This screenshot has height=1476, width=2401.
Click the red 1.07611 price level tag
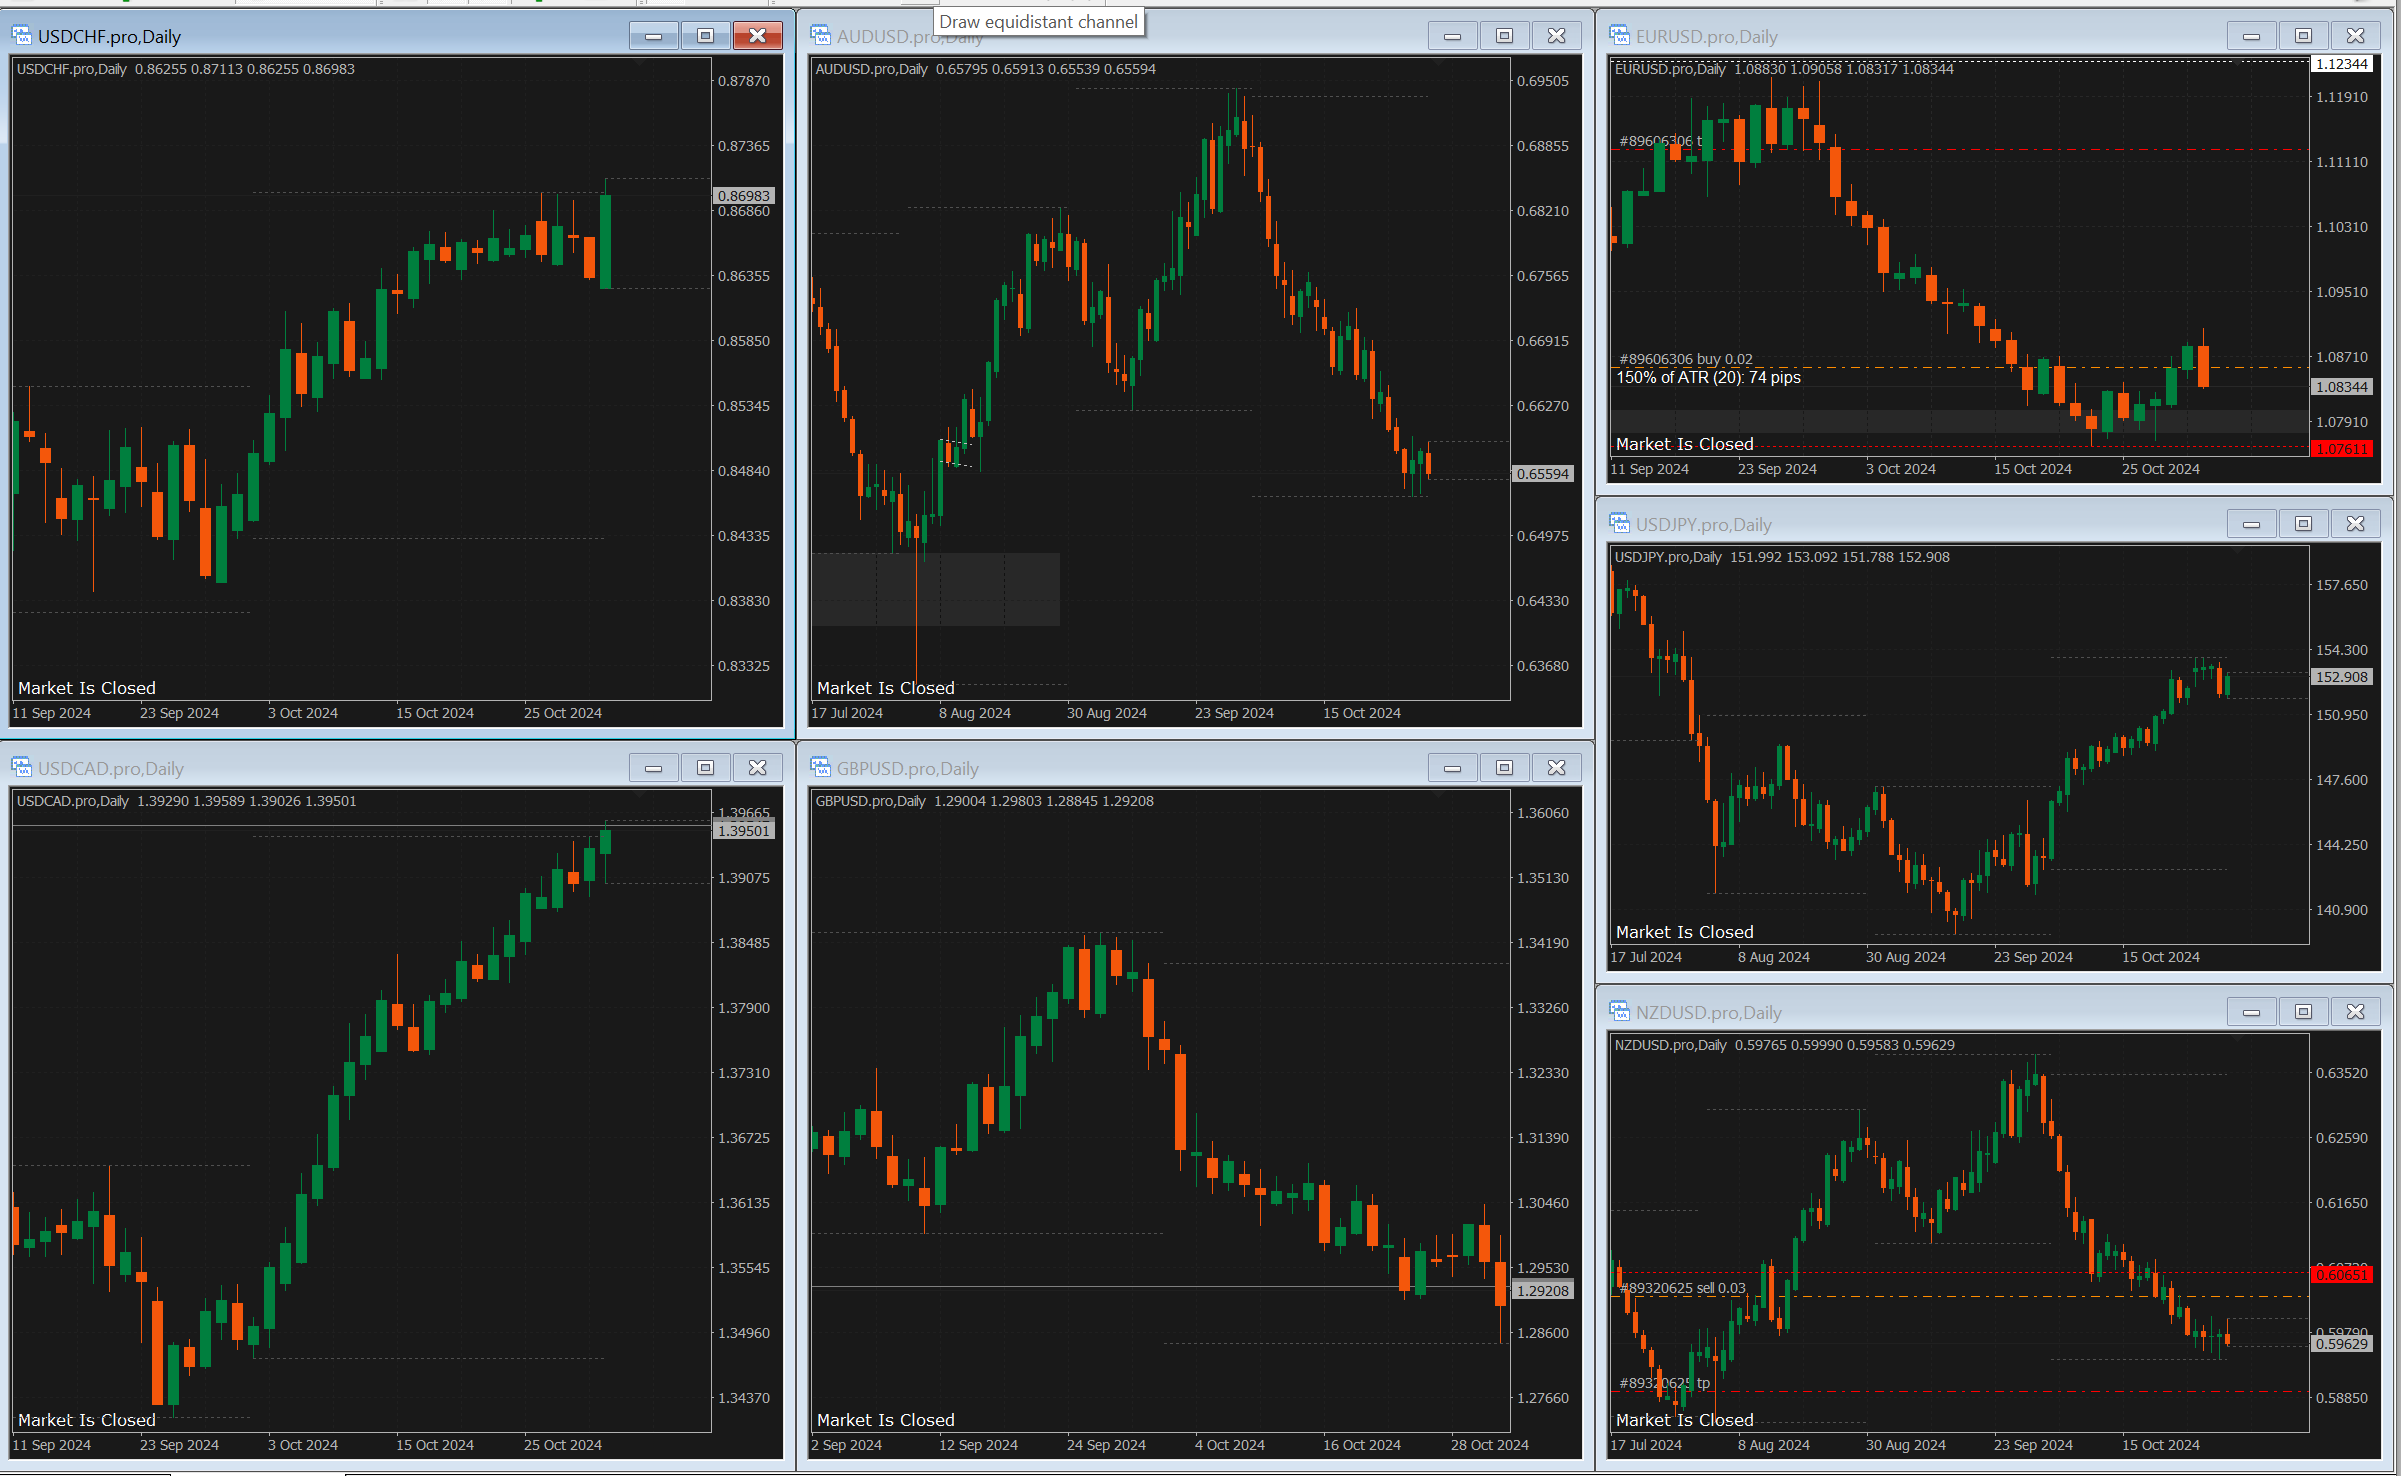(2342, 449)
